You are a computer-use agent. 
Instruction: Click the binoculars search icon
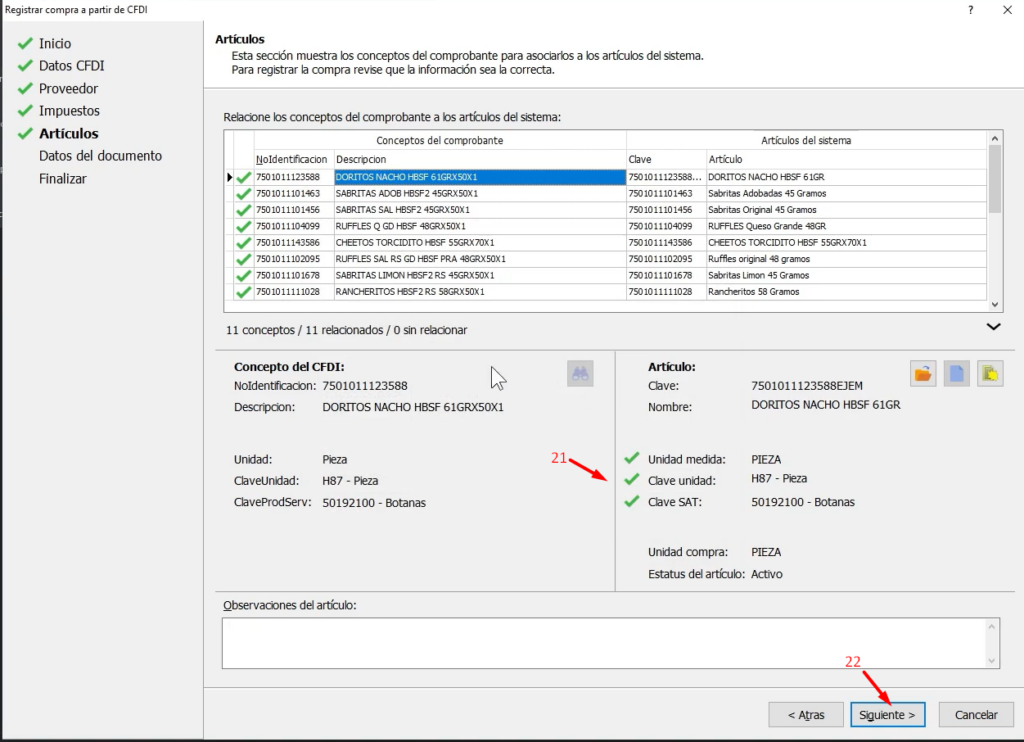[580, 373]
